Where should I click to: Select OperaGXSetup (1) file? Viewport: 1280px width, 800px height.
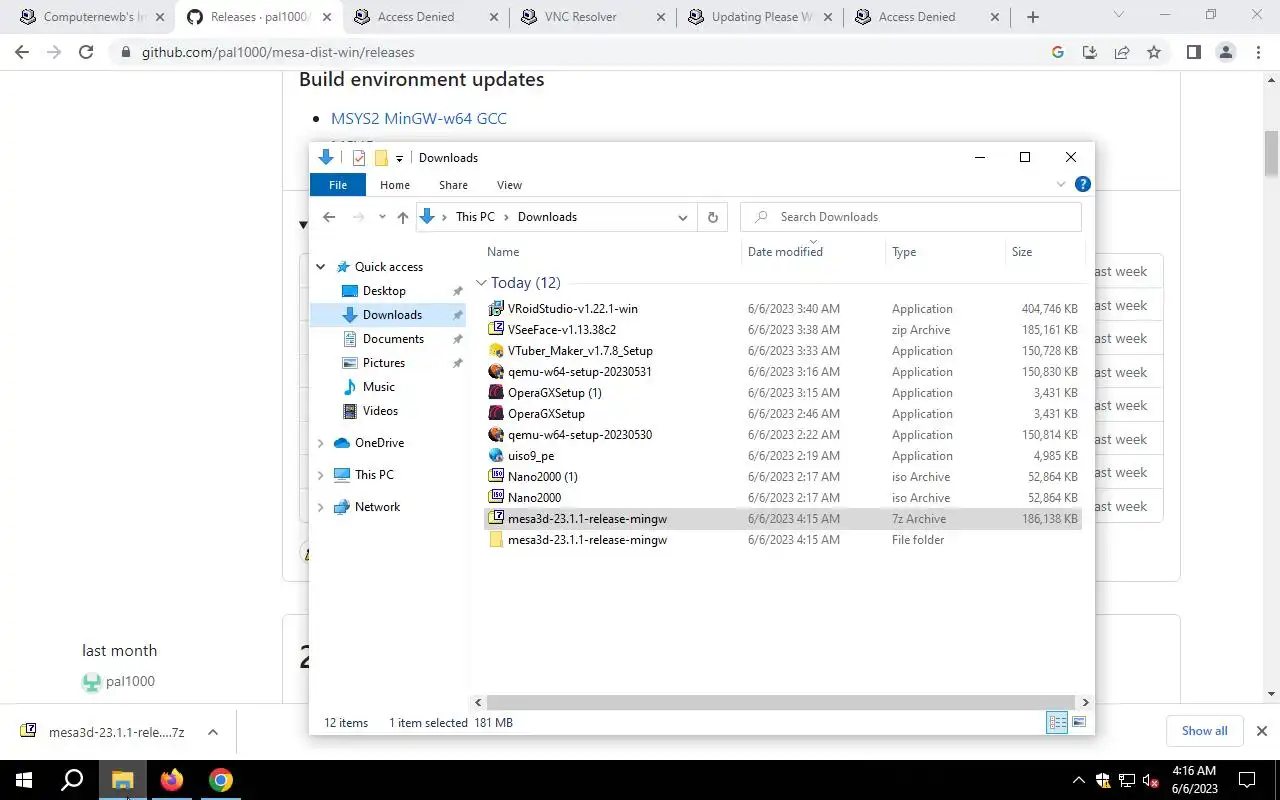(x=554, y=393)
